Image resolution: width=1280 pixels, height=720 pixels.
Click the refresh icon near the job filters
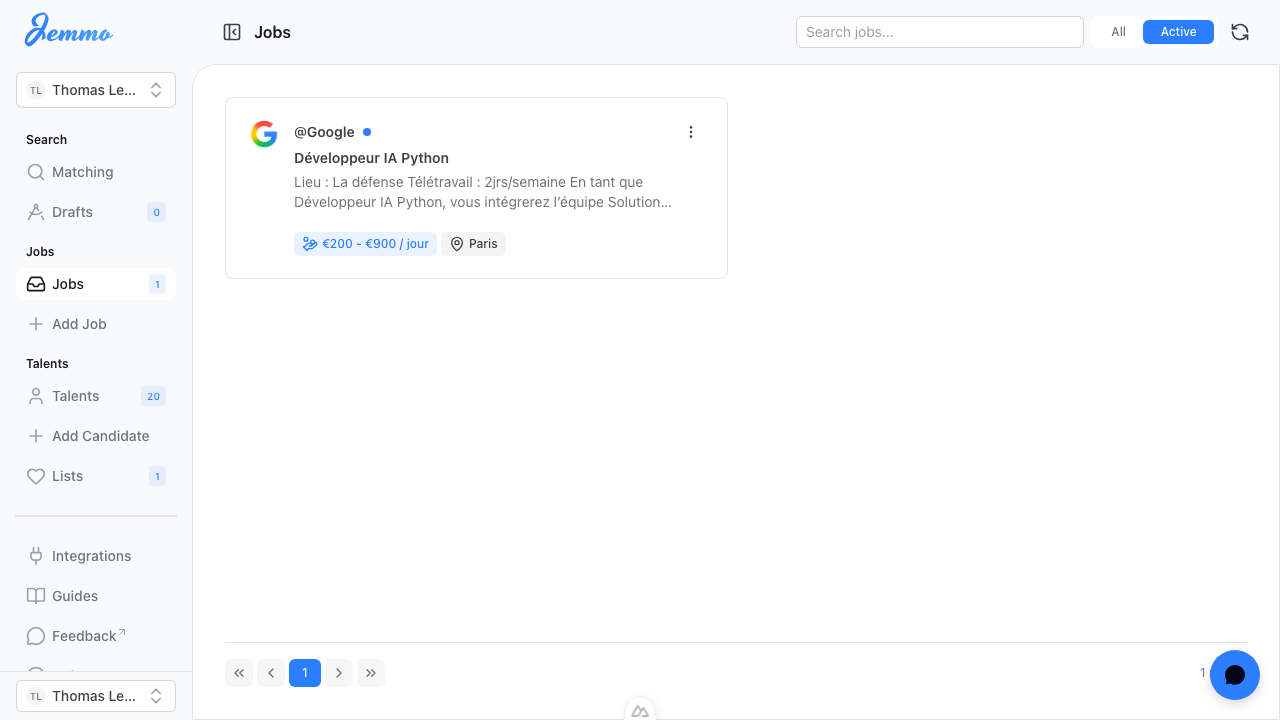tap(1239, 32)
